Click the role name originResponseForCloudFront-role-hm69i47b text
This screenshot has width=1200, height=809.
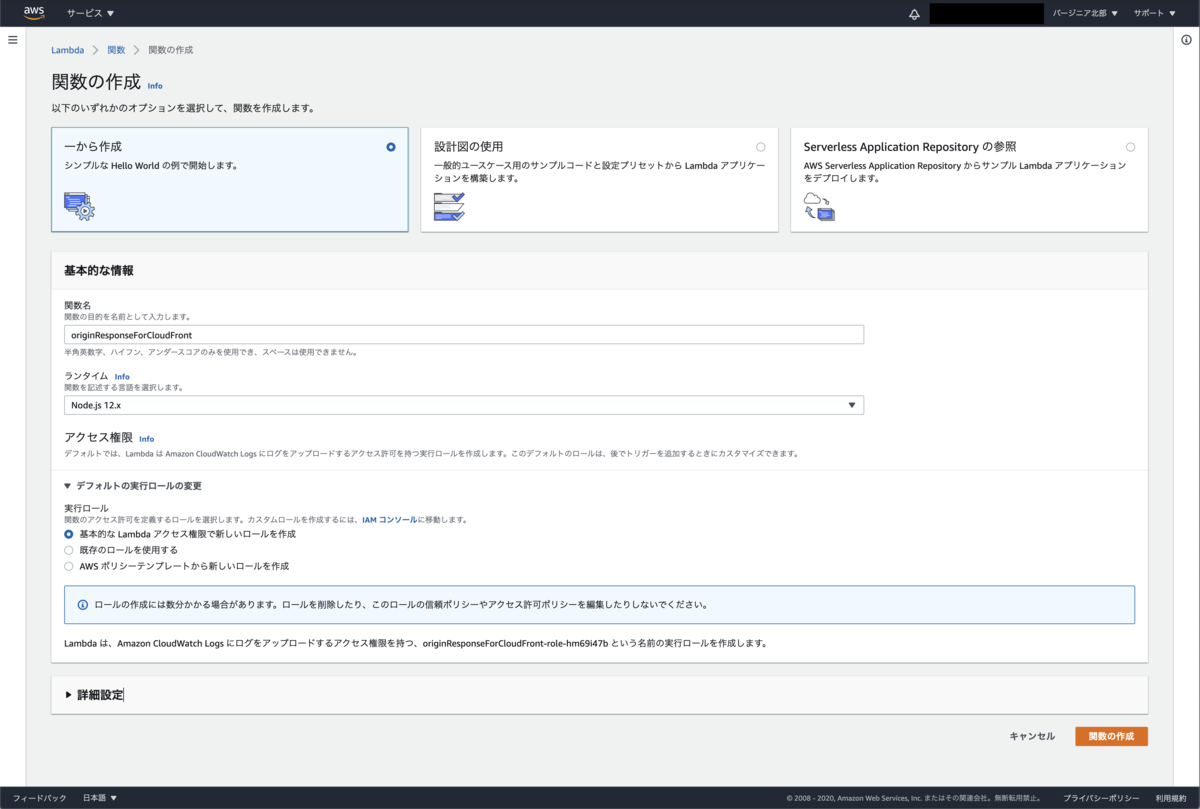coord(515,643)
